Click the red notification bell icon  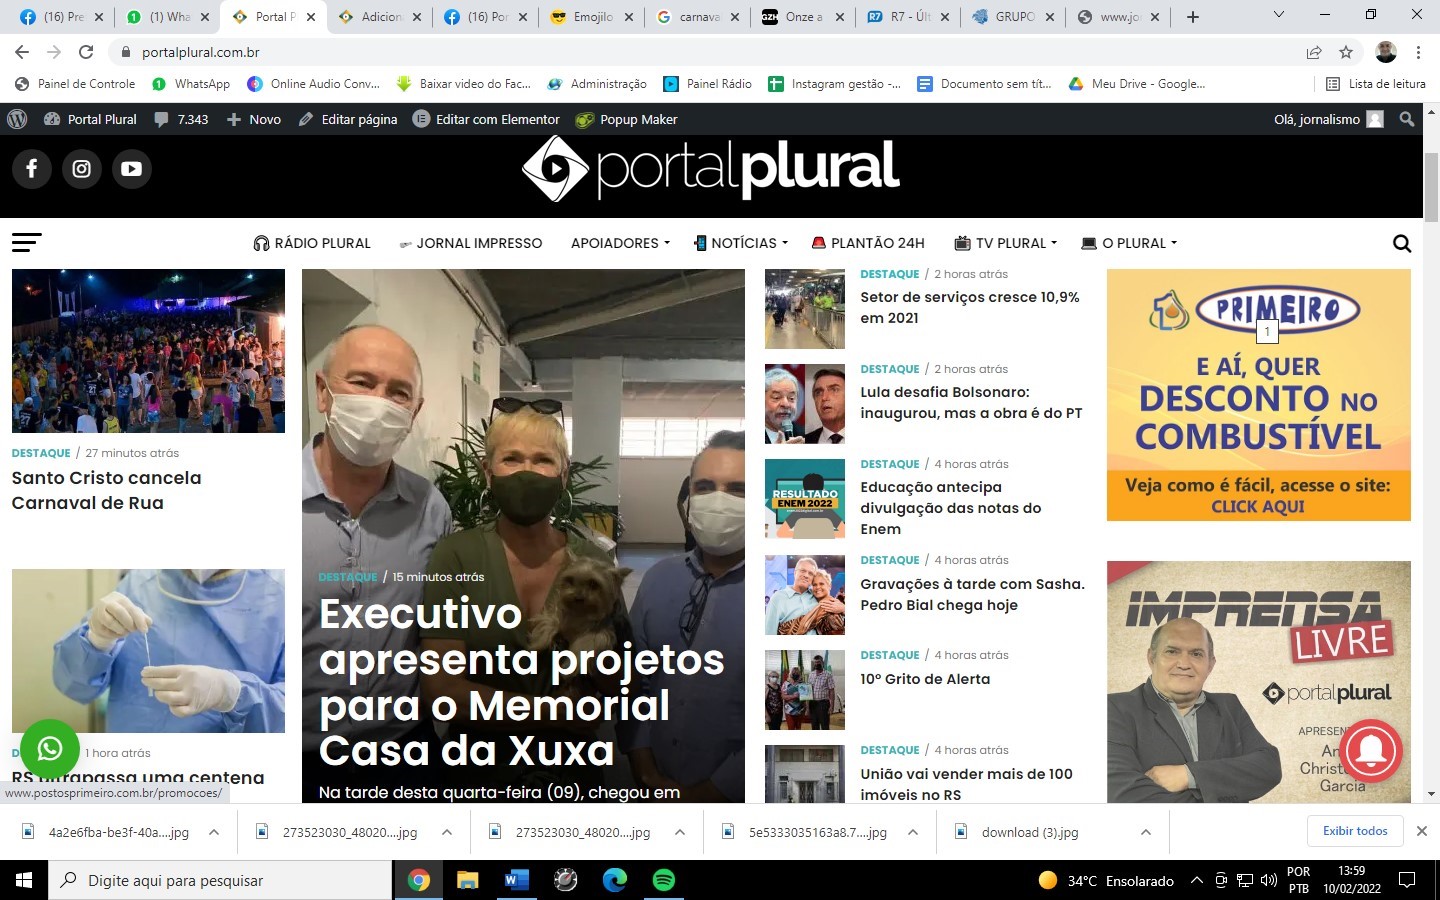click(x=1372, y=751)
